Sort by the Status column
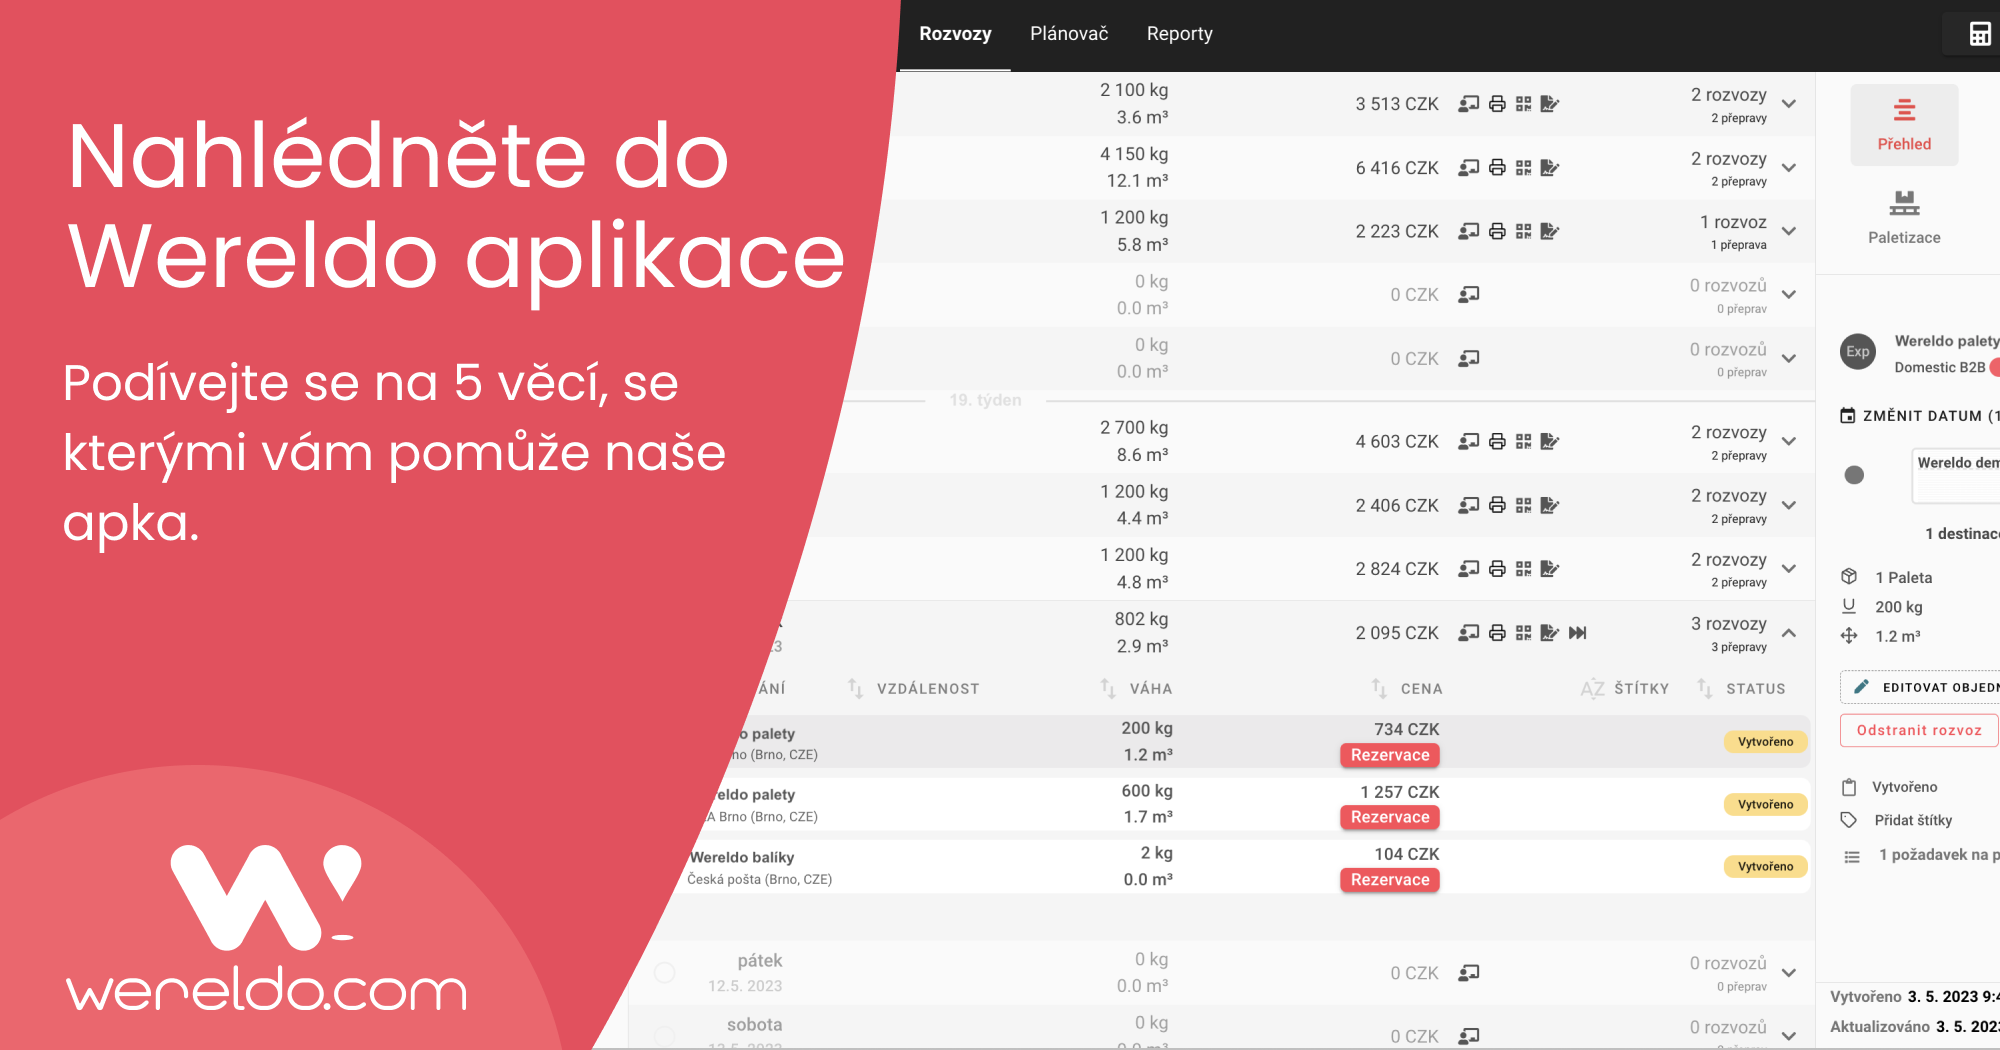The width and height of the screenshot is (2000, 1050). click(x=1741, y=689)
